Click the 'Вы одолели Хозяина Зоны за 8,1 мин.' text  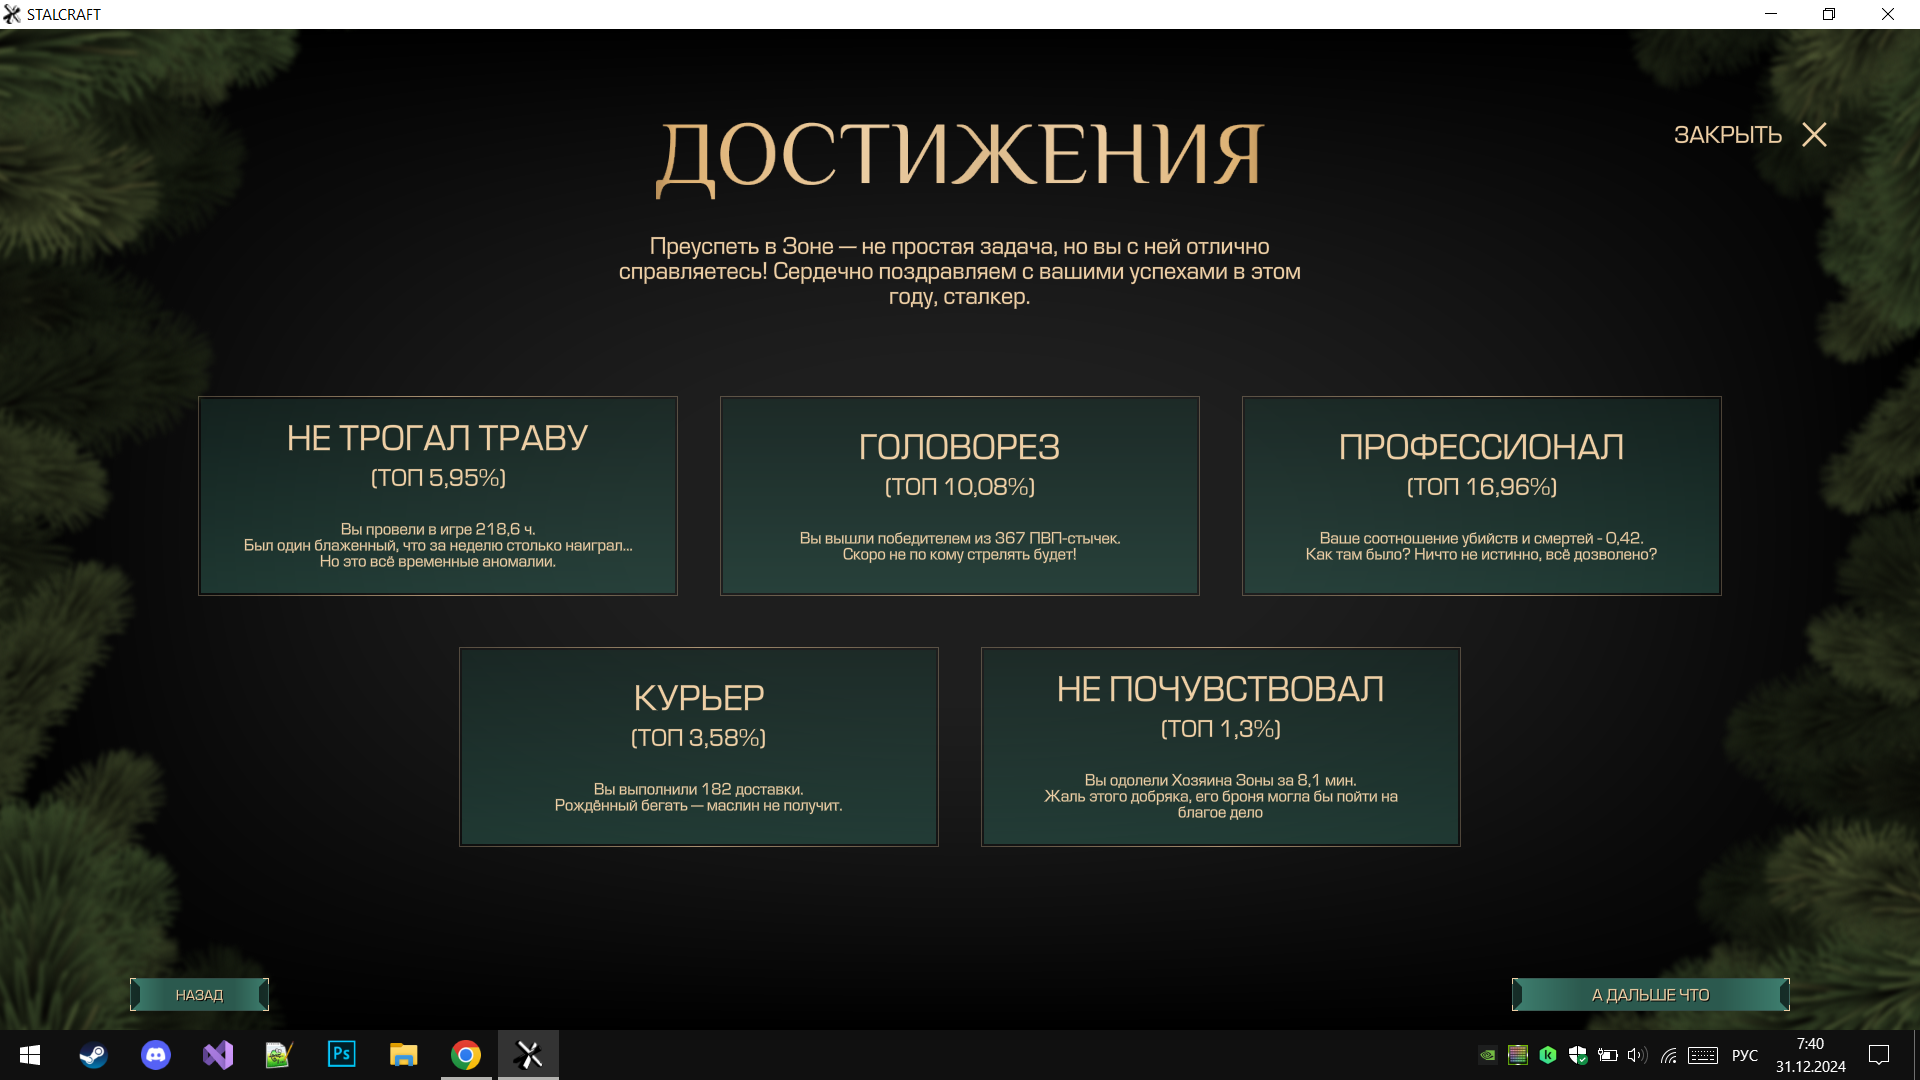[x=1220, y=780]
